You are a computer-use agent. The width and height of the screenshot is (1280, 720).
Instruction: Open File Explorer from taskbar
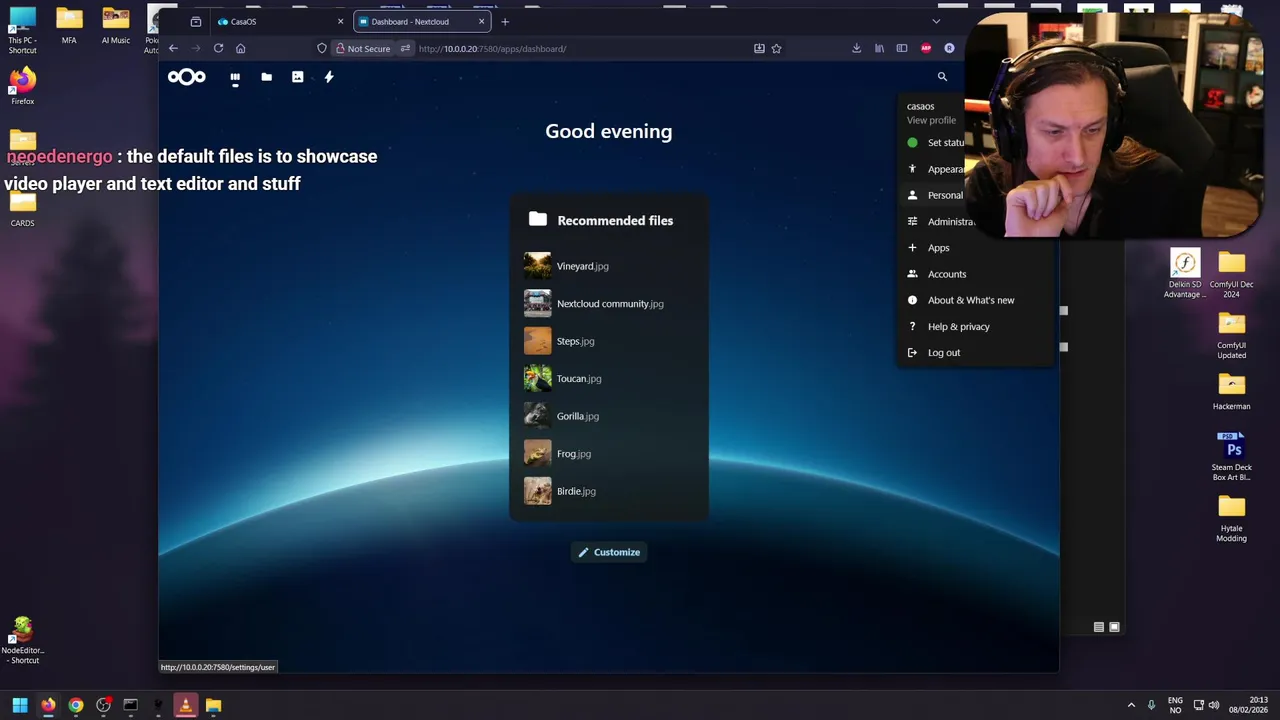pyautogui.click(x=213, y=705)
